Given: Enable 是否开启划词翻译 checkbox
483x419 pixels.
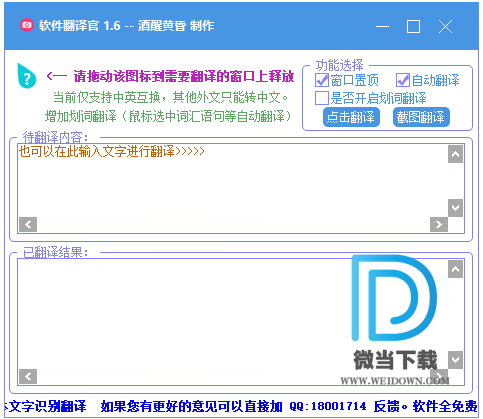Looking at the screenshot, I should 322,98.
